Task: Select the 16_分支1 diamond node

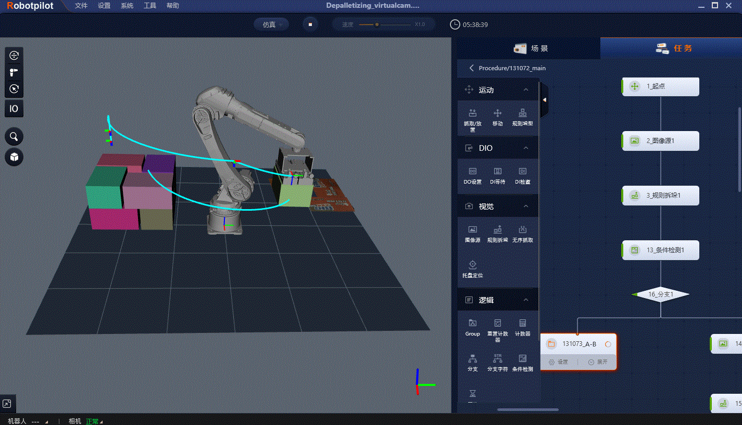Action: click(660, 294)
